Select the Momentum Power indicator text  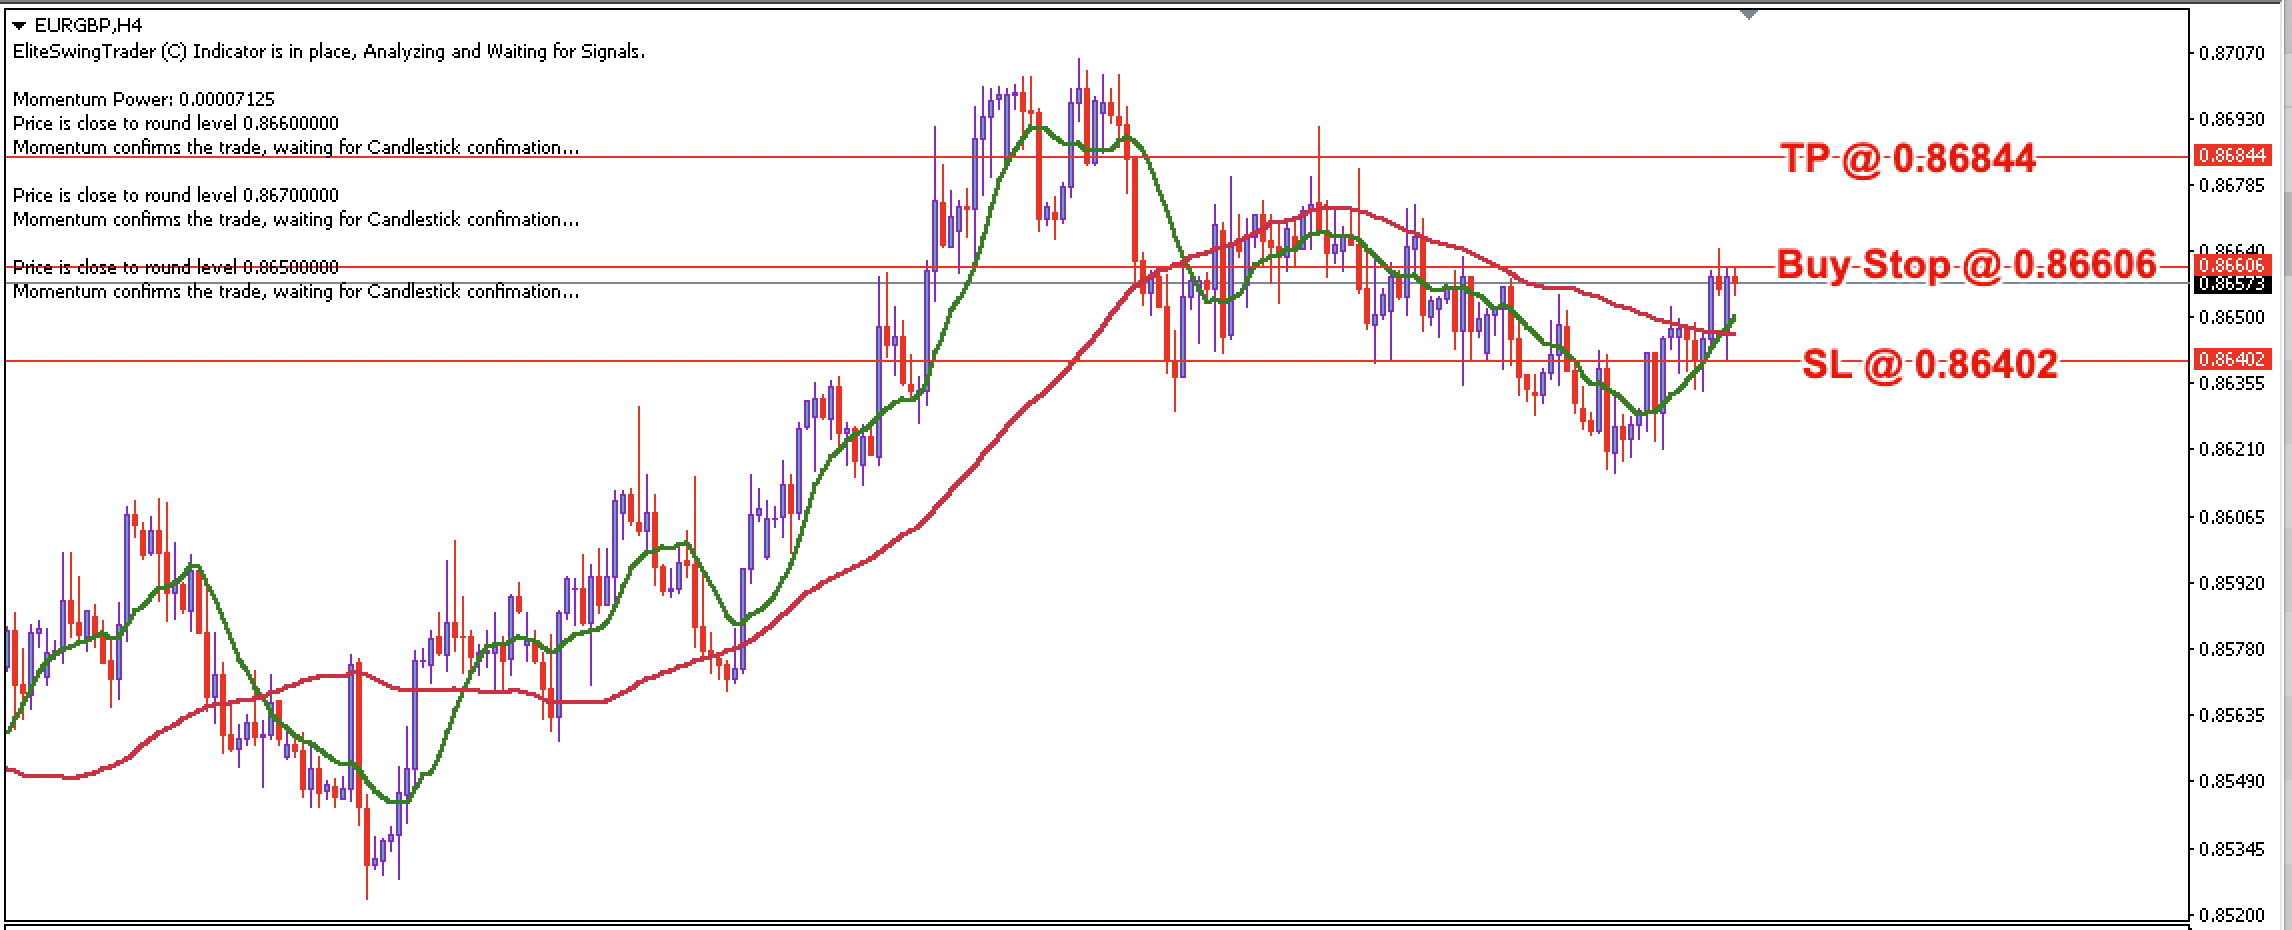(x=143, y=99)
